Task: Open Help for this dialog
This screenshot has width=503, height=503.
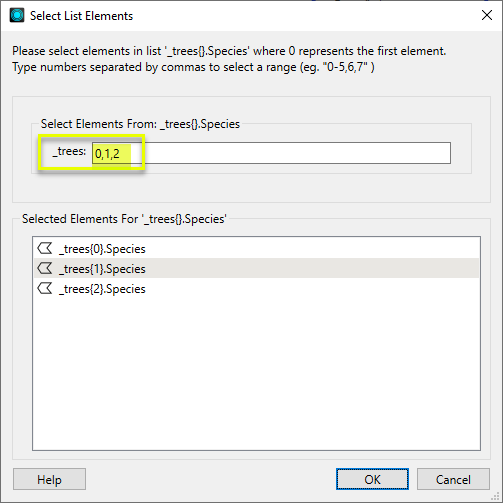Action: tap(49, 479)
